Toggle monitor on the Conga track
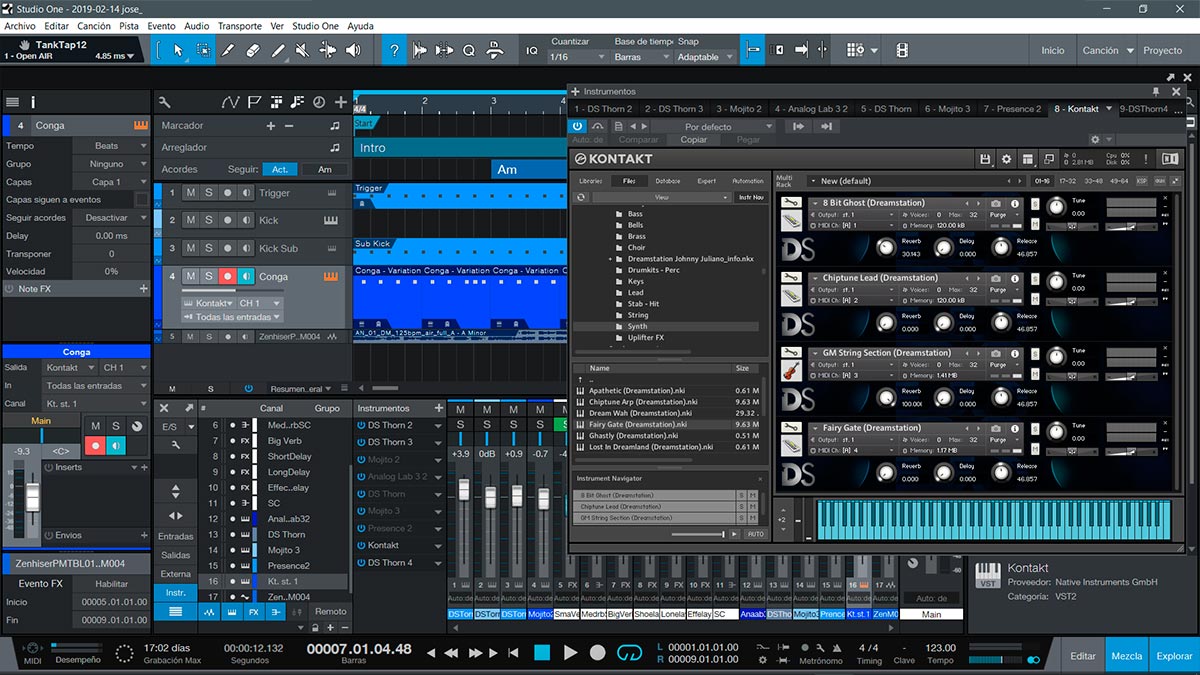This screenshot has height=675, width=1200. coord(246,277)
